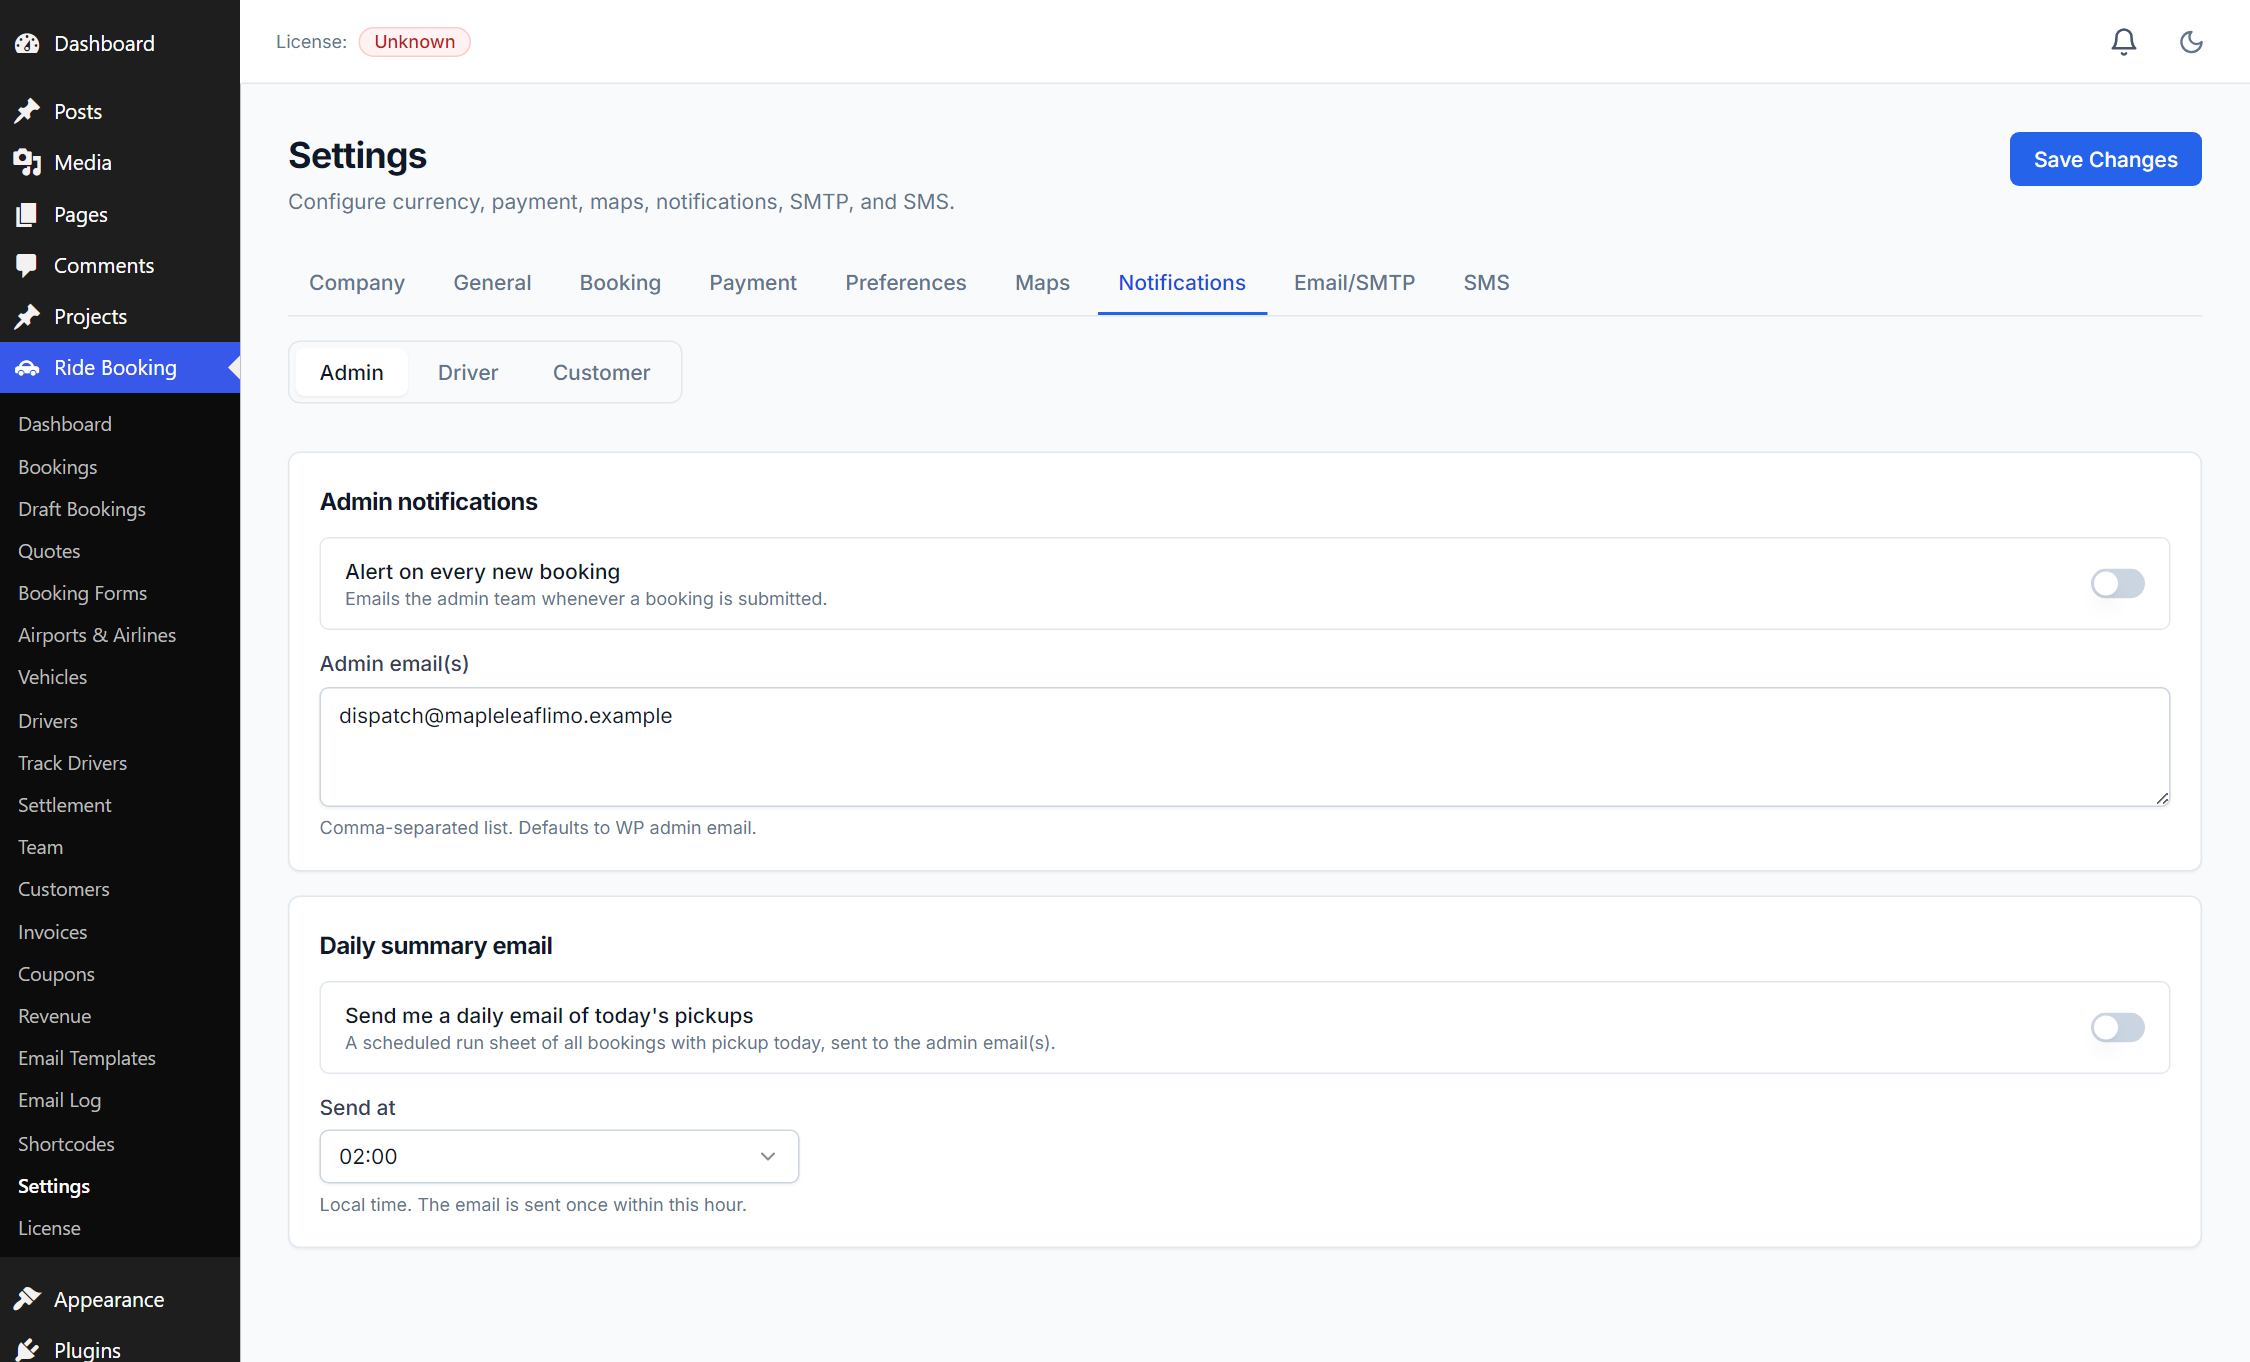This screenshot has width=2250, height=1362.
Task: Click into the Admin email(s) textarea
Action: point(1244,747)
